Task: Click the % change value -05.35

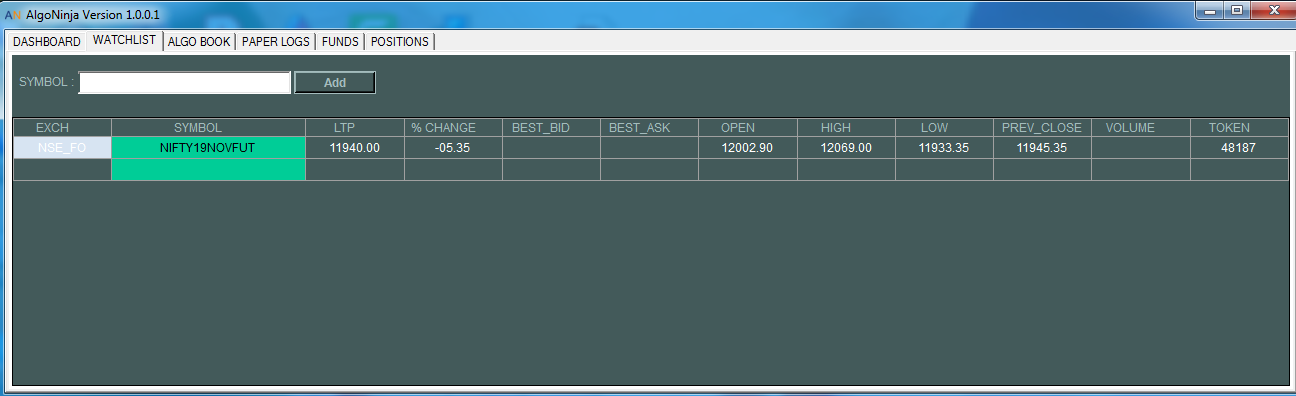Action: click(453, 148)
